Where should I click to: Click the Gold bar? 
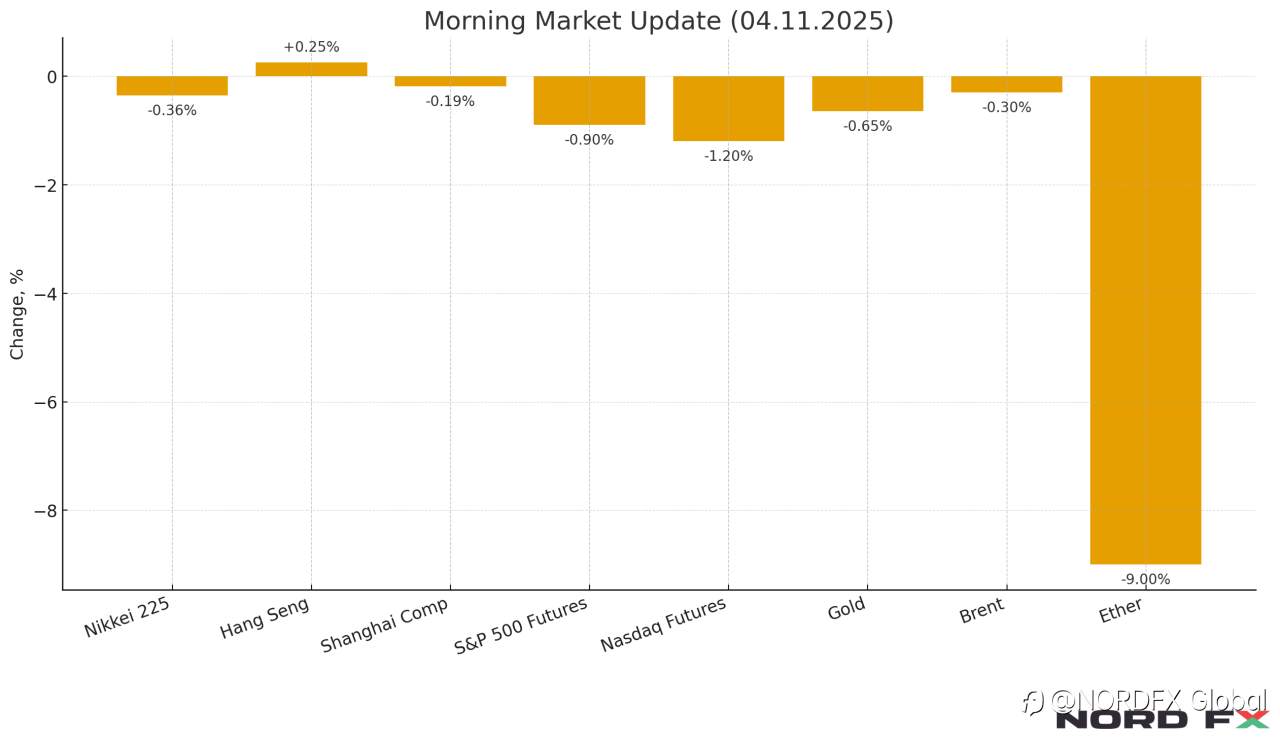coord(867,93)
